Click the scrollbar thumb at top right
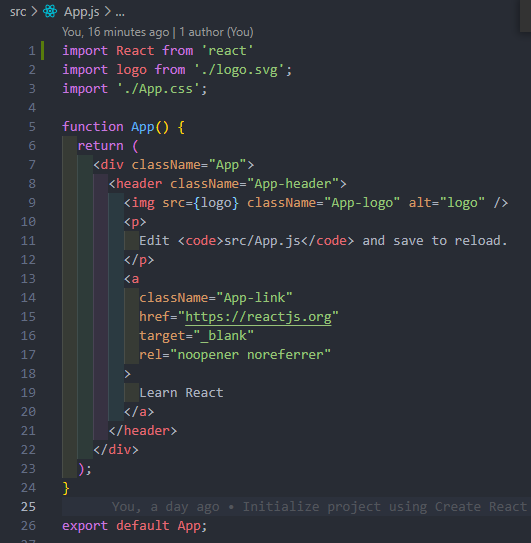Screen dimensions: 531x543 [x=525, y=16]
